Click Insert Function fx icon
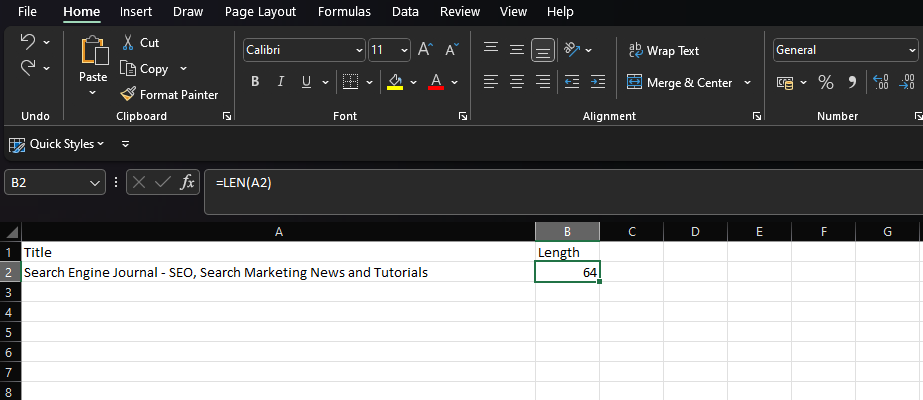This screenshot has height=400, width=923. tap(187, 183)
